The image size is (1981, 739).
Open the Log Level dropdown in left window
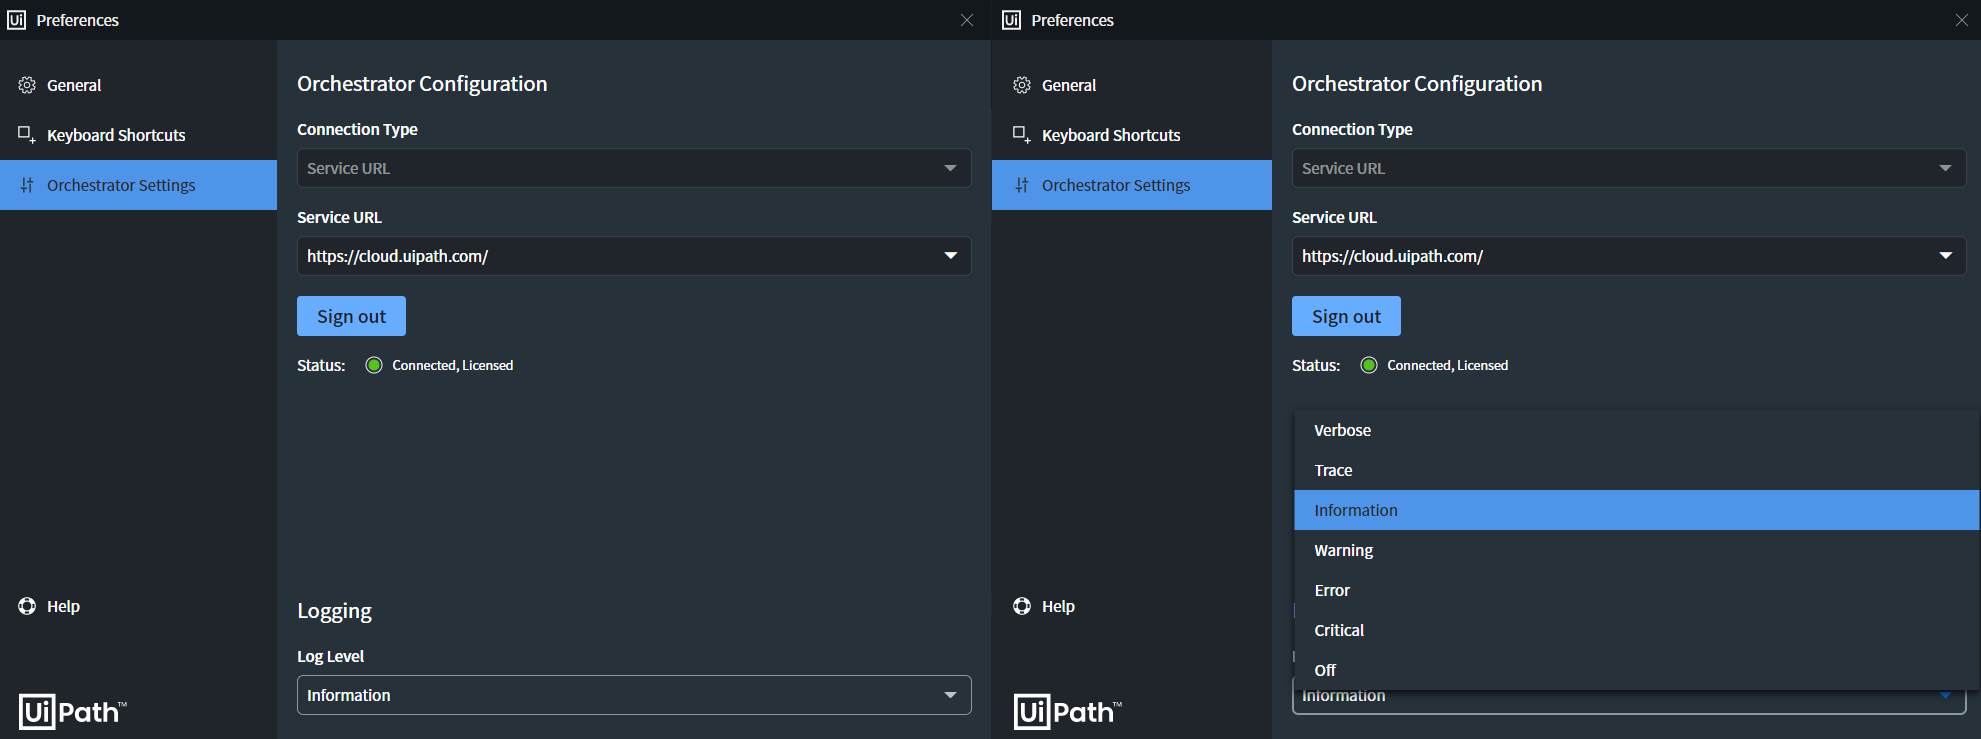pyautogui.click(x=633, y=695)
